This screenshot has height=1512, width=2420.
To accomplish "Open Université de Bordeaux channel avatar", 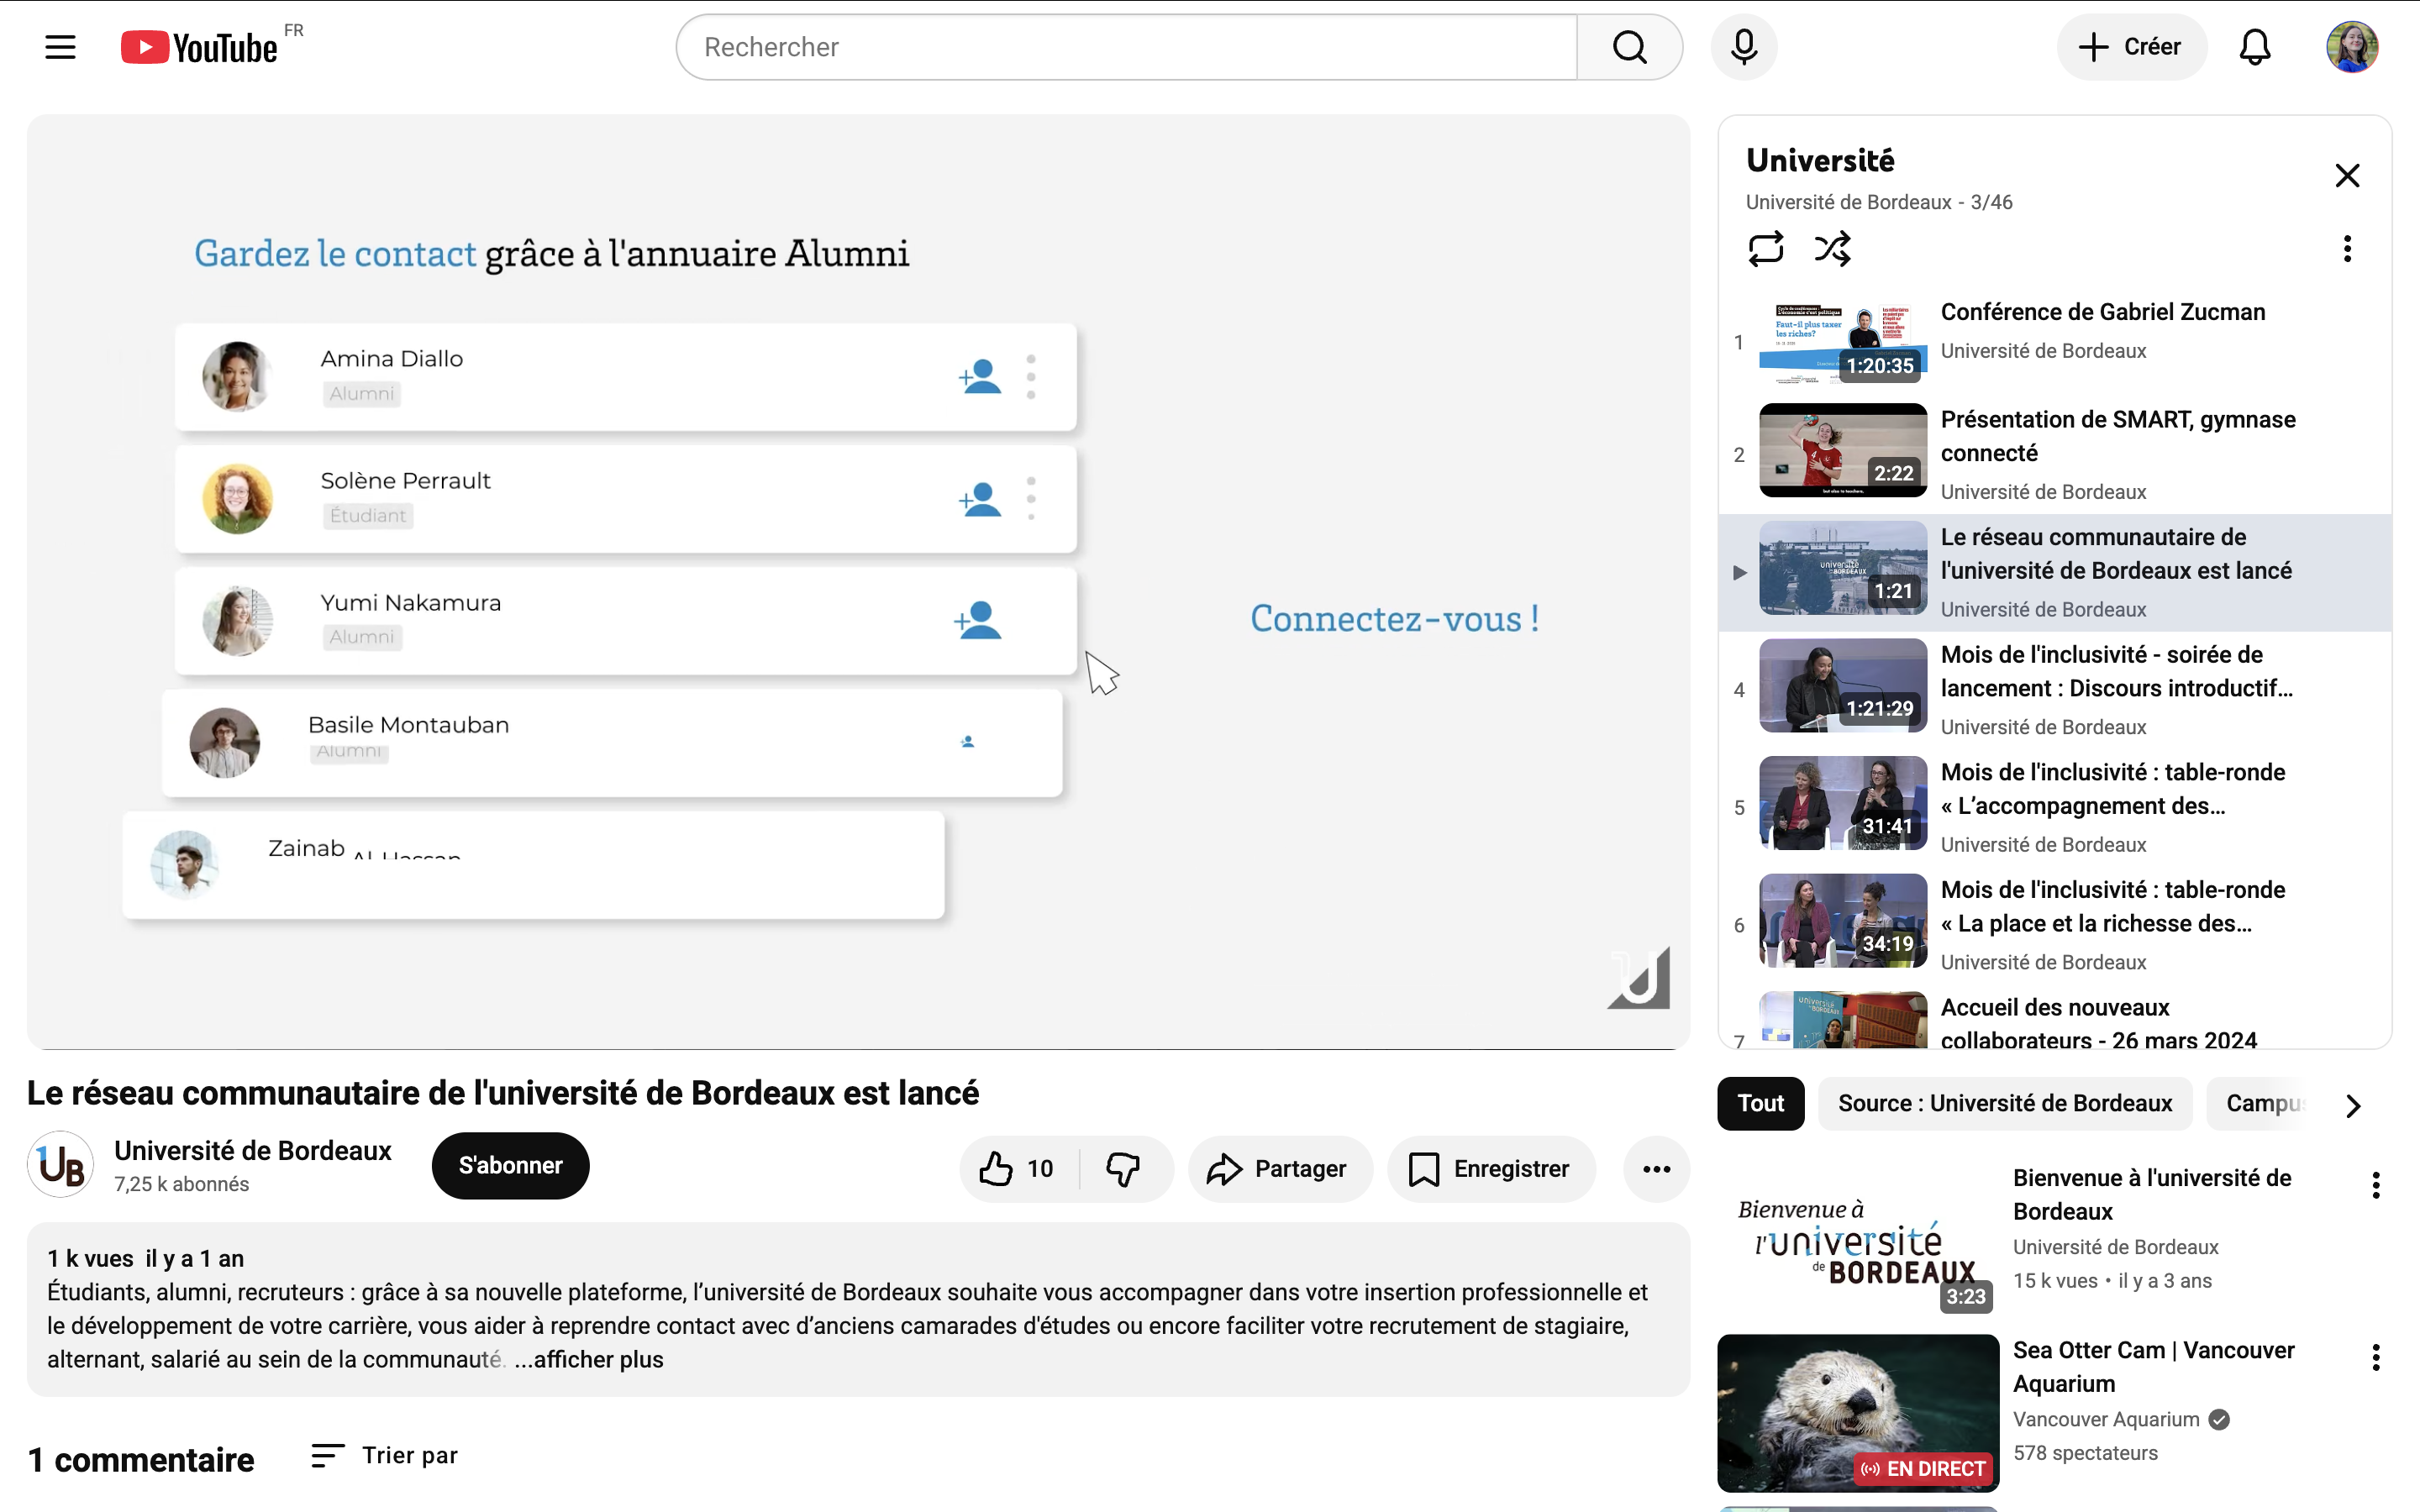I will pos(60,1165).
